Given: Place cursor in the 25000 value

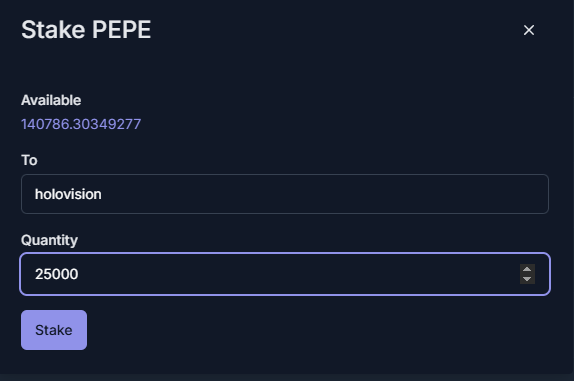Looking at the screenshot, I should coord(56,274).
